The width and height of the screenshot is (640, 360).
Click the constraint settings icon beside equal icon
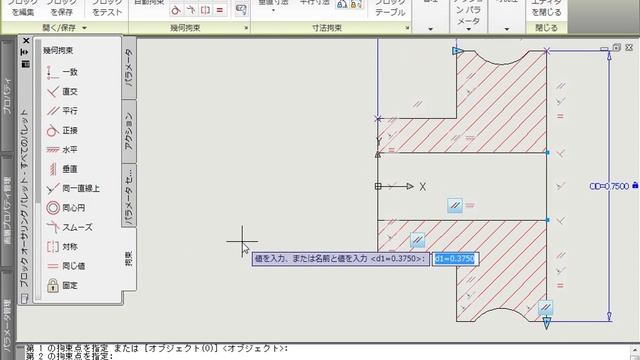(x=241, y=10)
